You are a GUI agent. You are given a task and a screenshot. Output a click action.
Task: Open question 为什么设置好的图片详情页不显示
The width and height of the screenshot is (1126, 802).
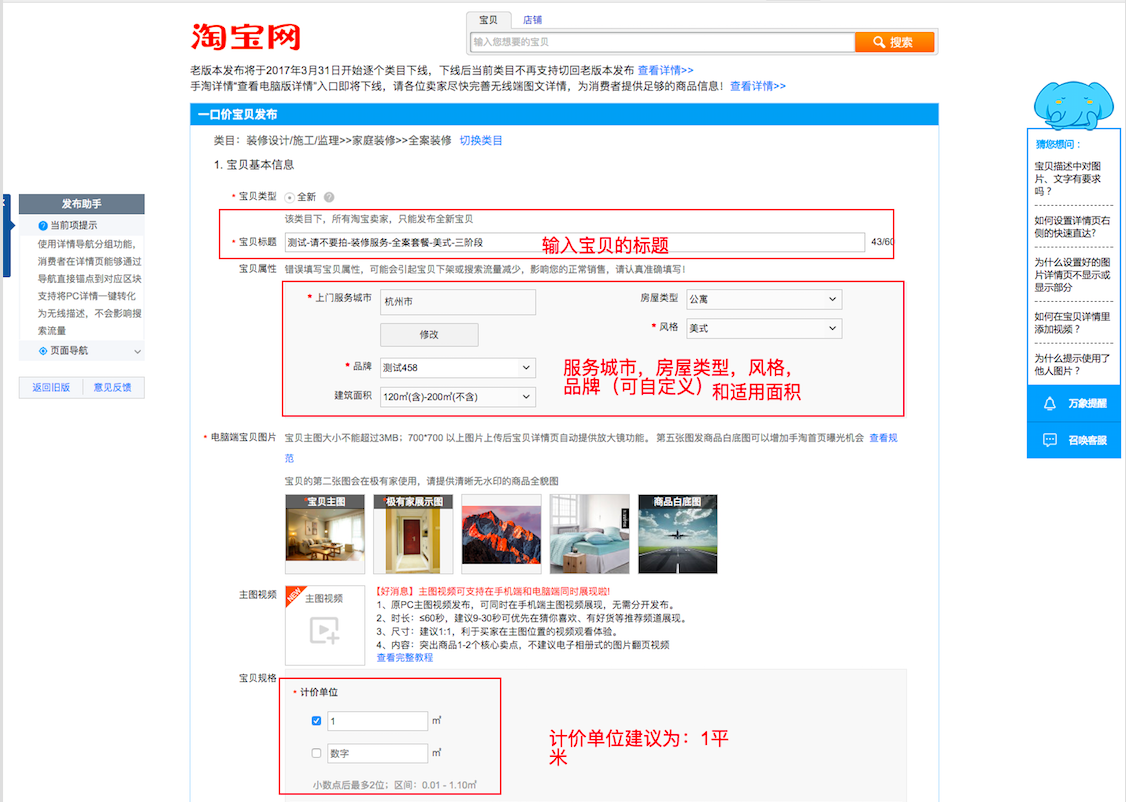(x=1071, y=275)
